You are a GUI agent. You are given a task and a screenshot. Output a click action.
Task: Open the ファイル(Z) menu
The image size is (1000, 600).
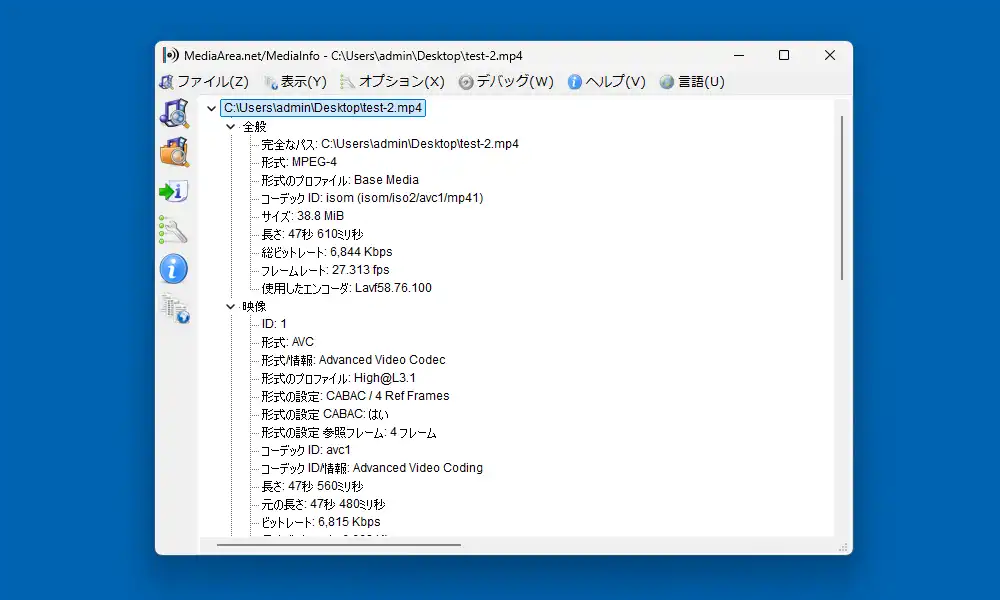(204, 82)
